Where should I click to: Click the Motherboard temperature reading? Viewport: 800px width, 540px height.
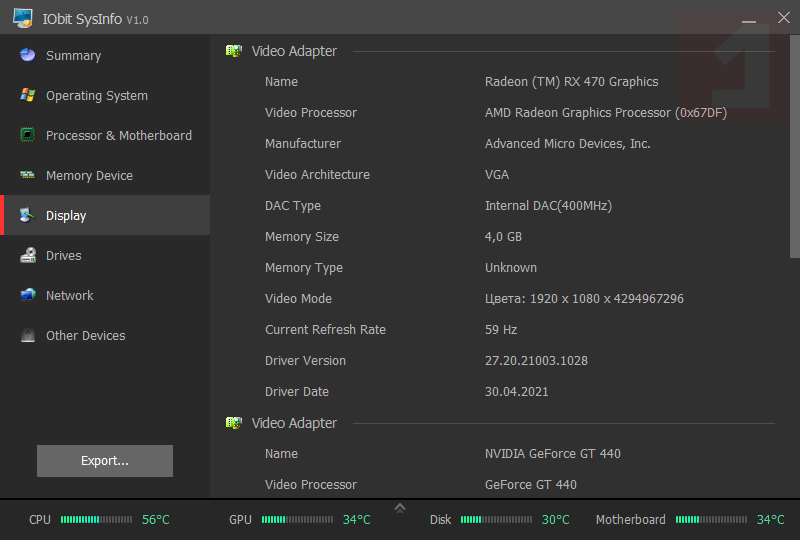click(770, 520)
